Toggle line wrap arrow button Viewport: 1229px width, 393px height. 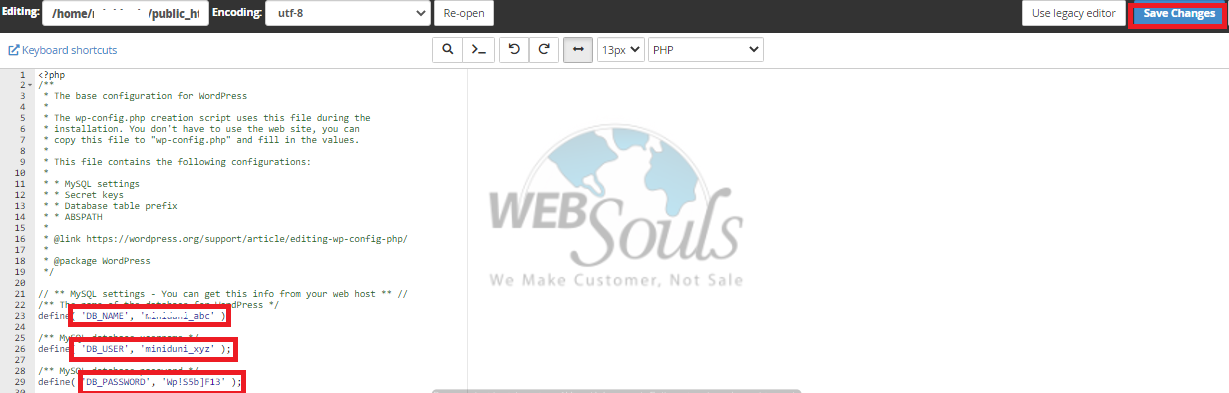point(578,49)
